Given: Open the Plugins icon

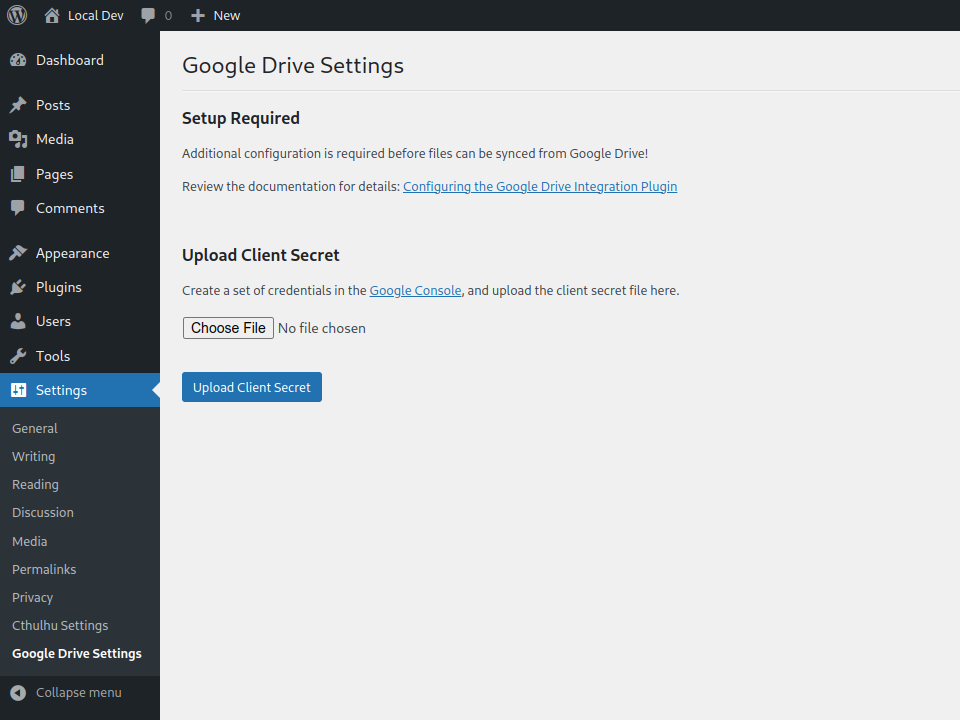Looking at the screenshot, I should [20, 287].
